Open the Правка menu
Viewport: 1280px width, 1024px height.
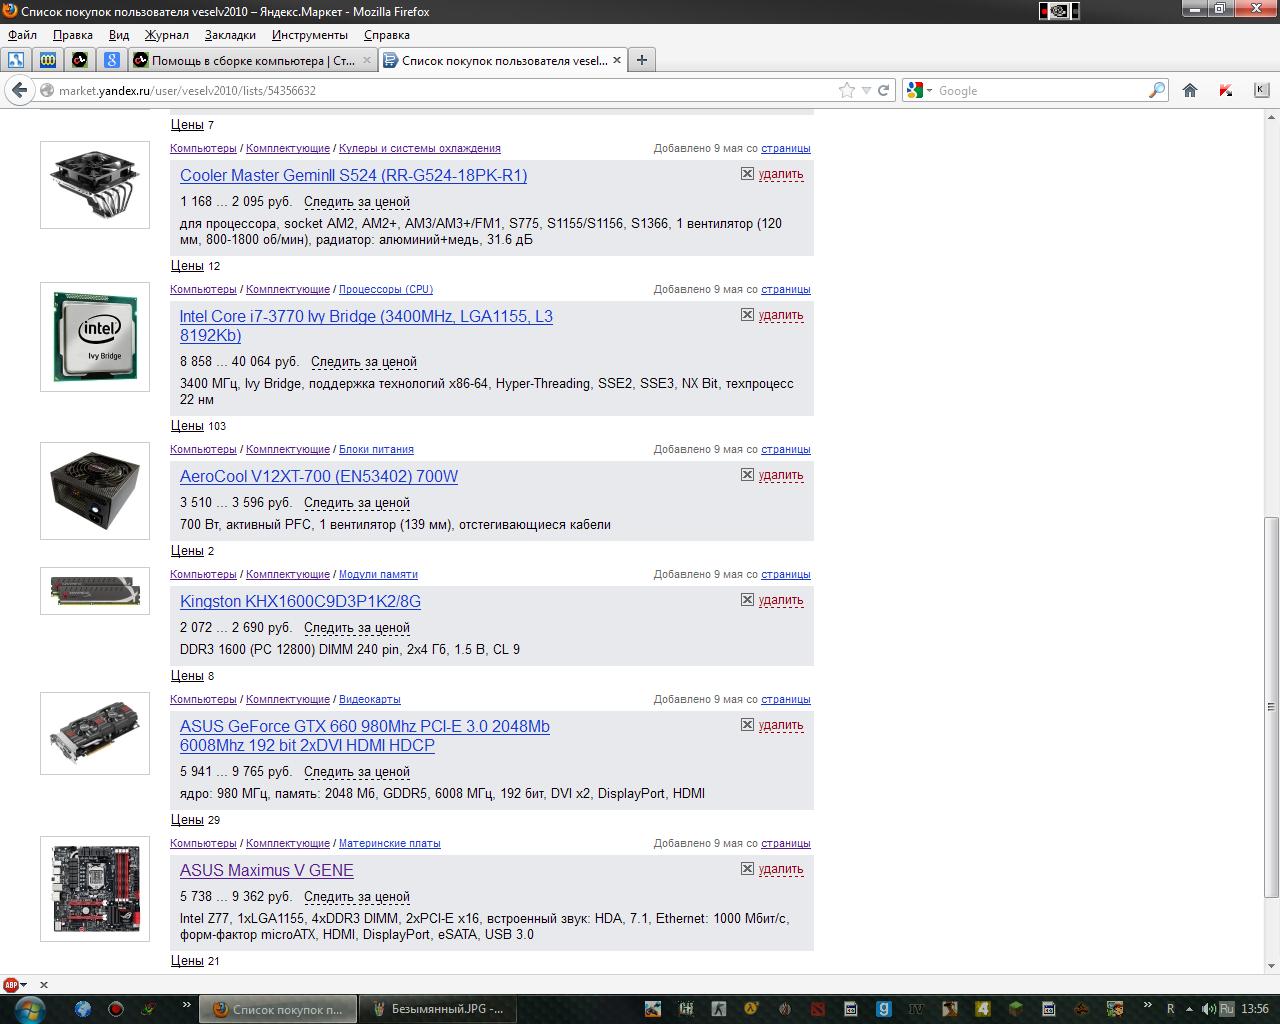(73, 35)
